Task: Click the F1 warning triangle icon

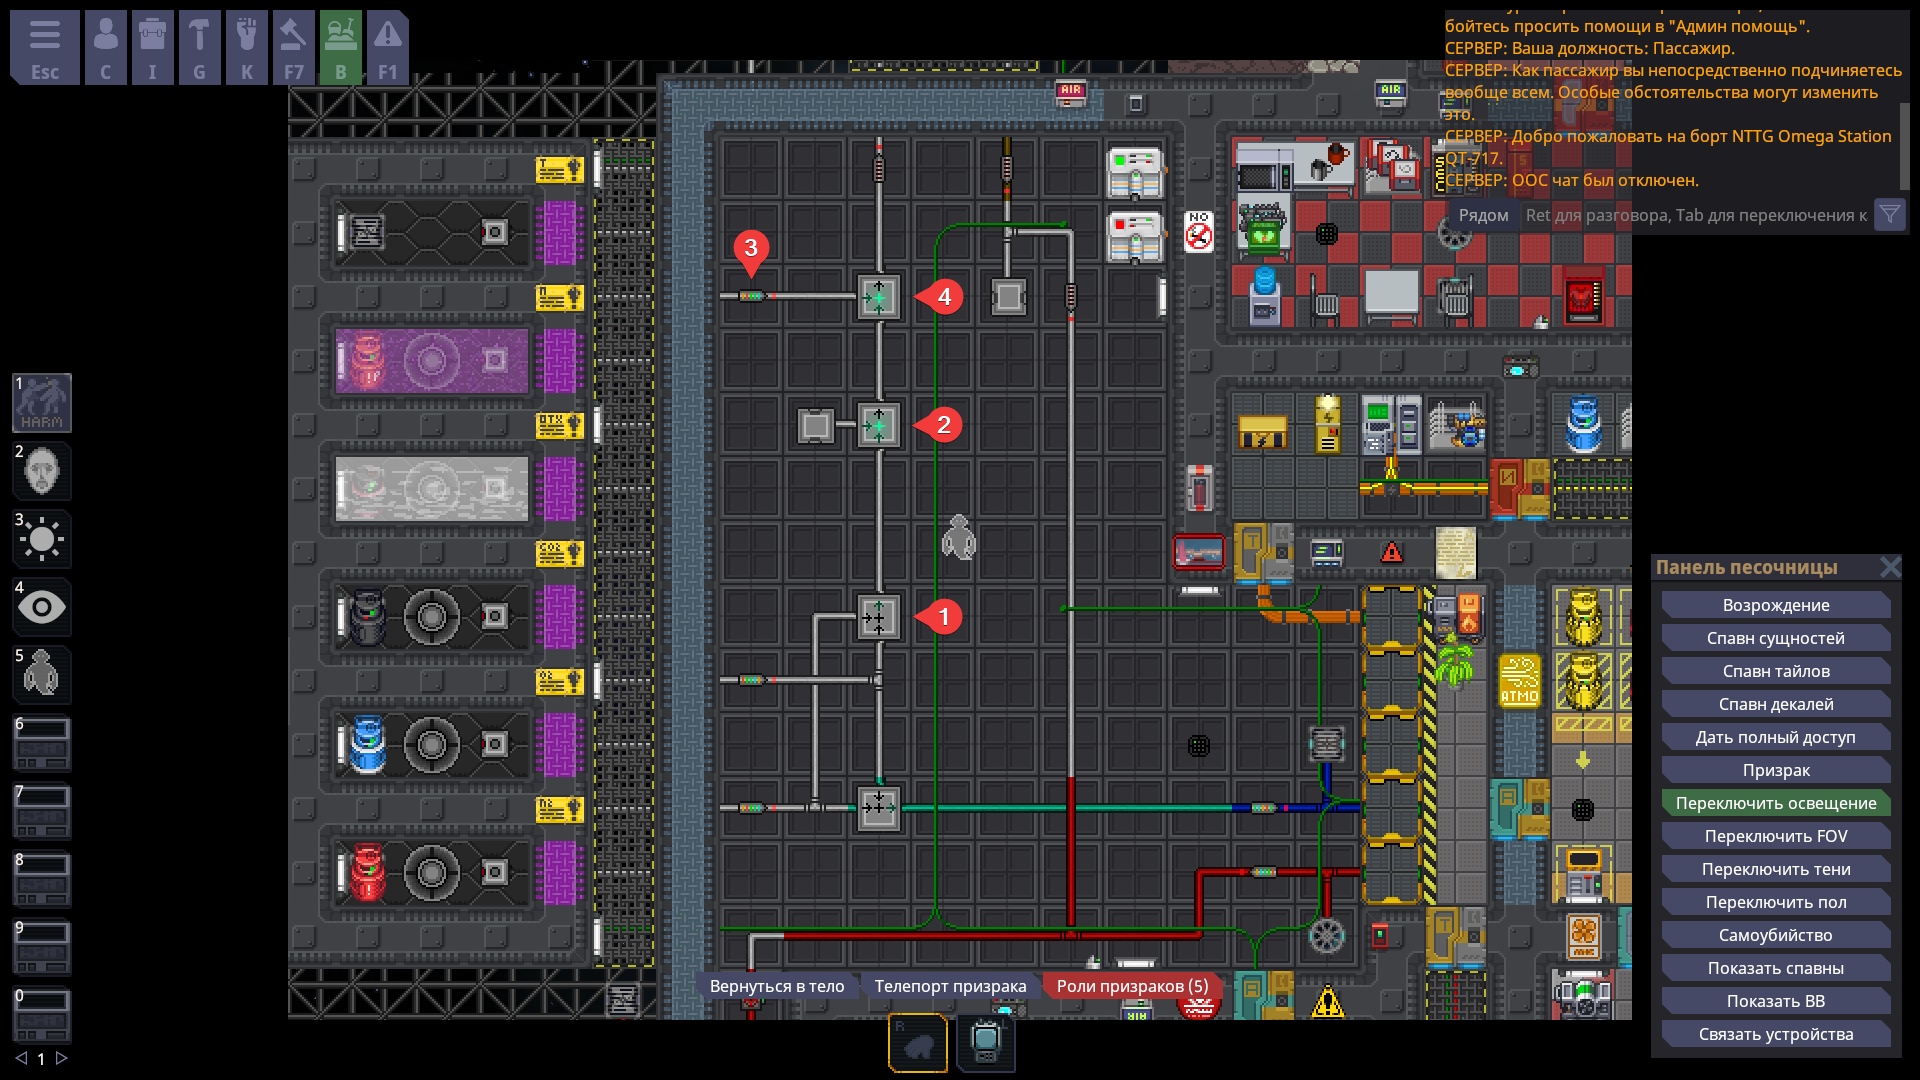Action: [387, 47]
